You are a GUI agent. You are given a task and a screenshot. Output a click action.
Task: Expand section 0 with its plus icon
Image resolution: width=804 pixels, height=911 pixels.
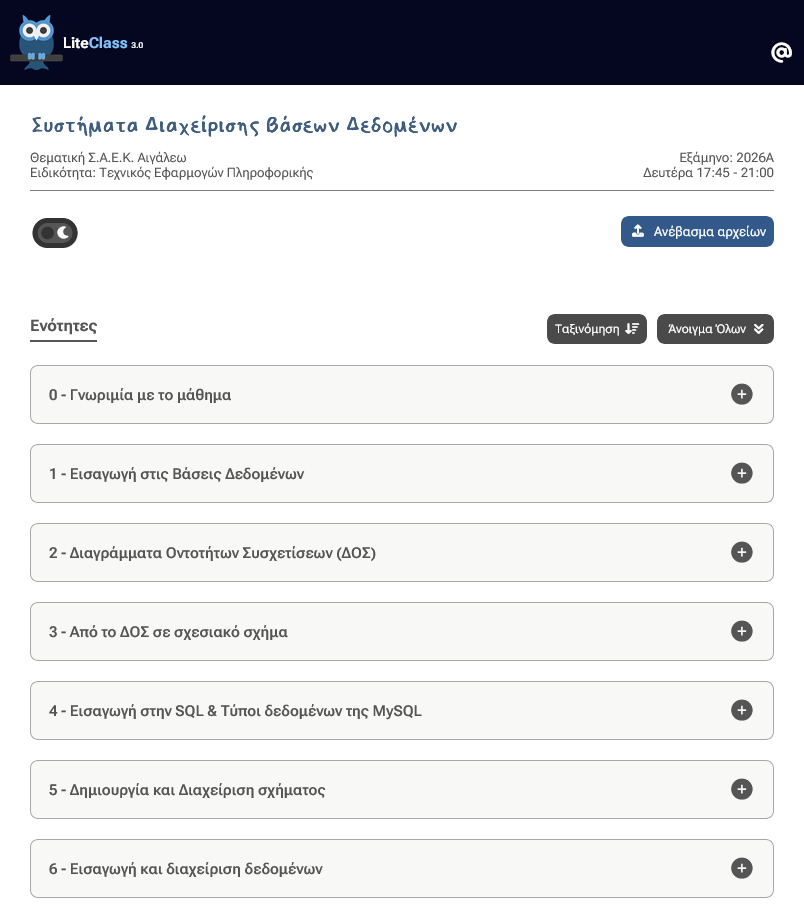pos(742,394)
